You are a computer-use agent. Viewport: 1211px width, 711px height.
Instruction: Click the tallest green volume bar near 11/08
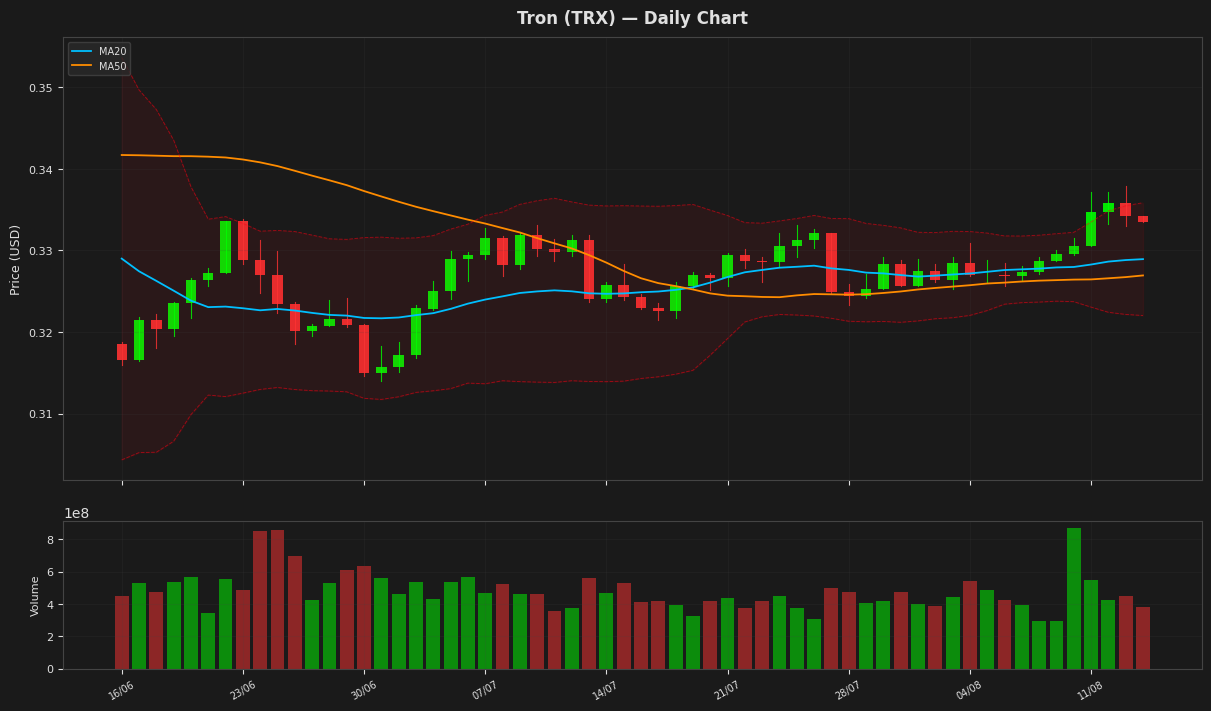pos(1074,598)
